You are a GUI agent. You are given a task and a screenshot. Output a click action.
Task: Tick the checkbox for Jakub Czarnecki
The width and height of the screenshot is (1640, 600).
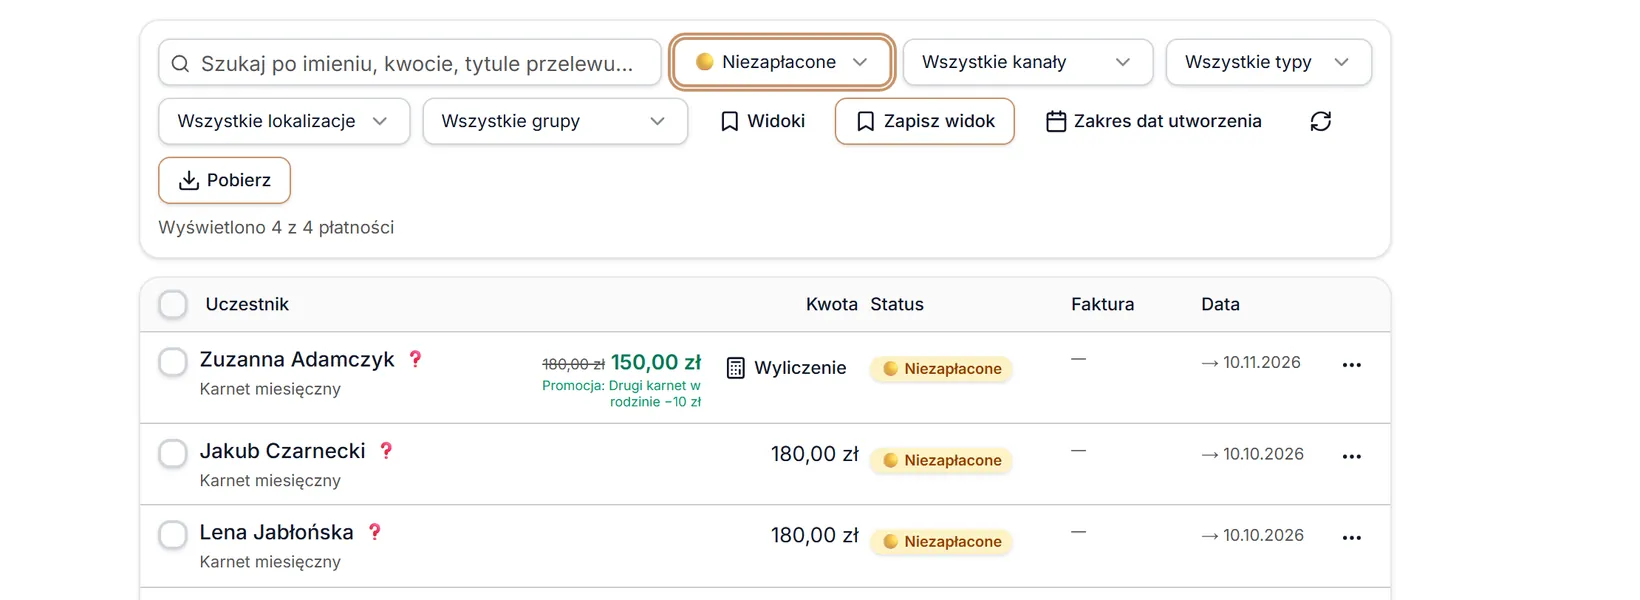coord(173,453)
